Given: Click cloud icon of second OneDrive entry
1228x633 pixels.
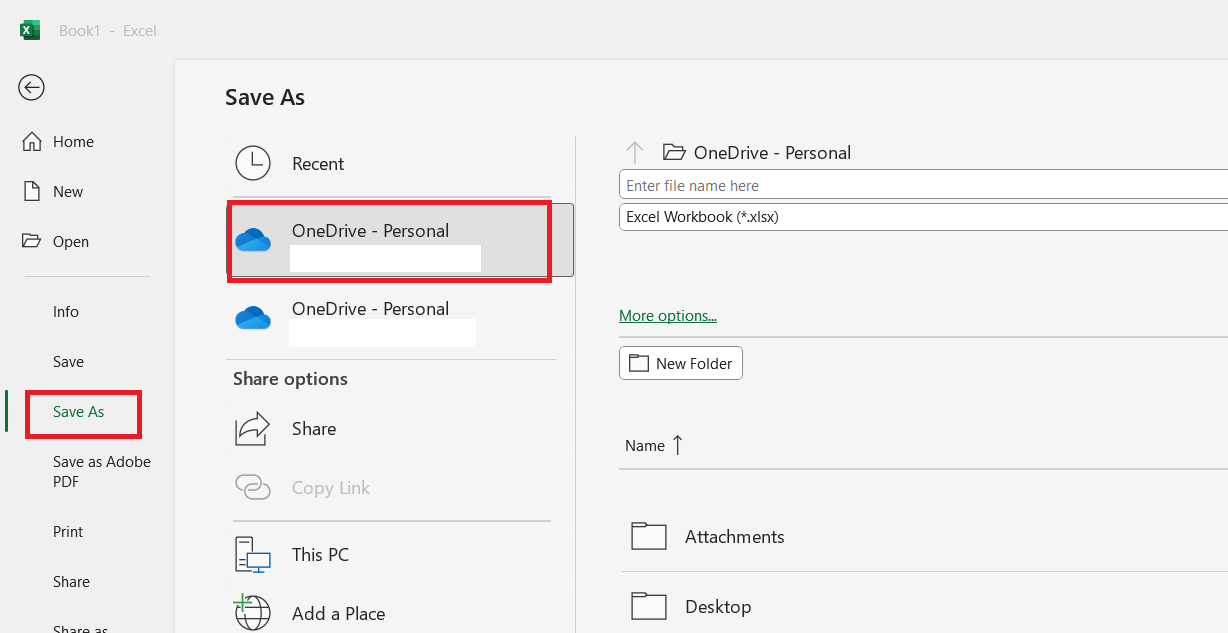Looking at the screenshot, I should tap(253, 318).
